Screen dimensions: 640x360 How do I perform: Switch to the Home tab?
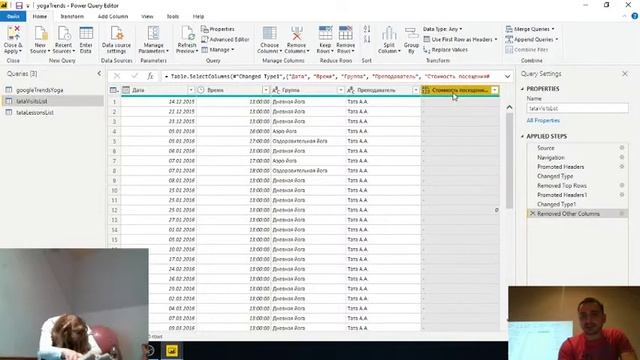(x=40, y=16)
